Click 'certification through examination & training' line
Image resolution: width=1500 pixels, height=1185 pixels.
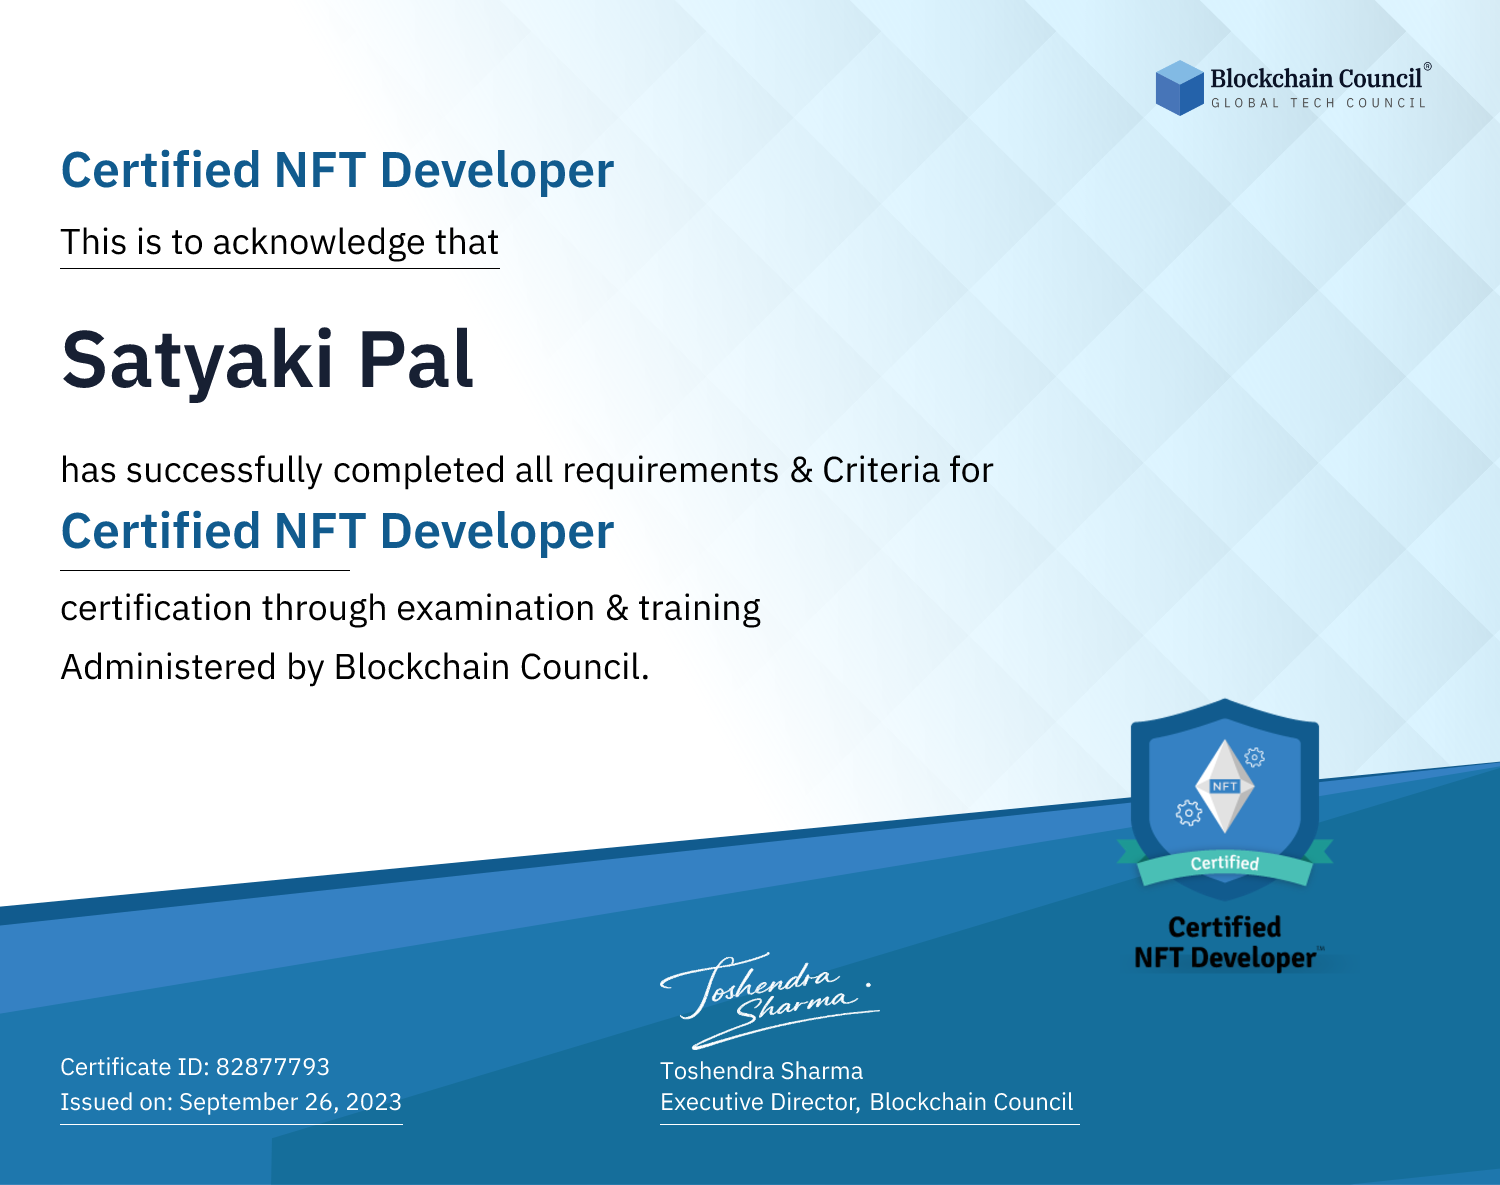pyautogui.click(x=410, y=609)
